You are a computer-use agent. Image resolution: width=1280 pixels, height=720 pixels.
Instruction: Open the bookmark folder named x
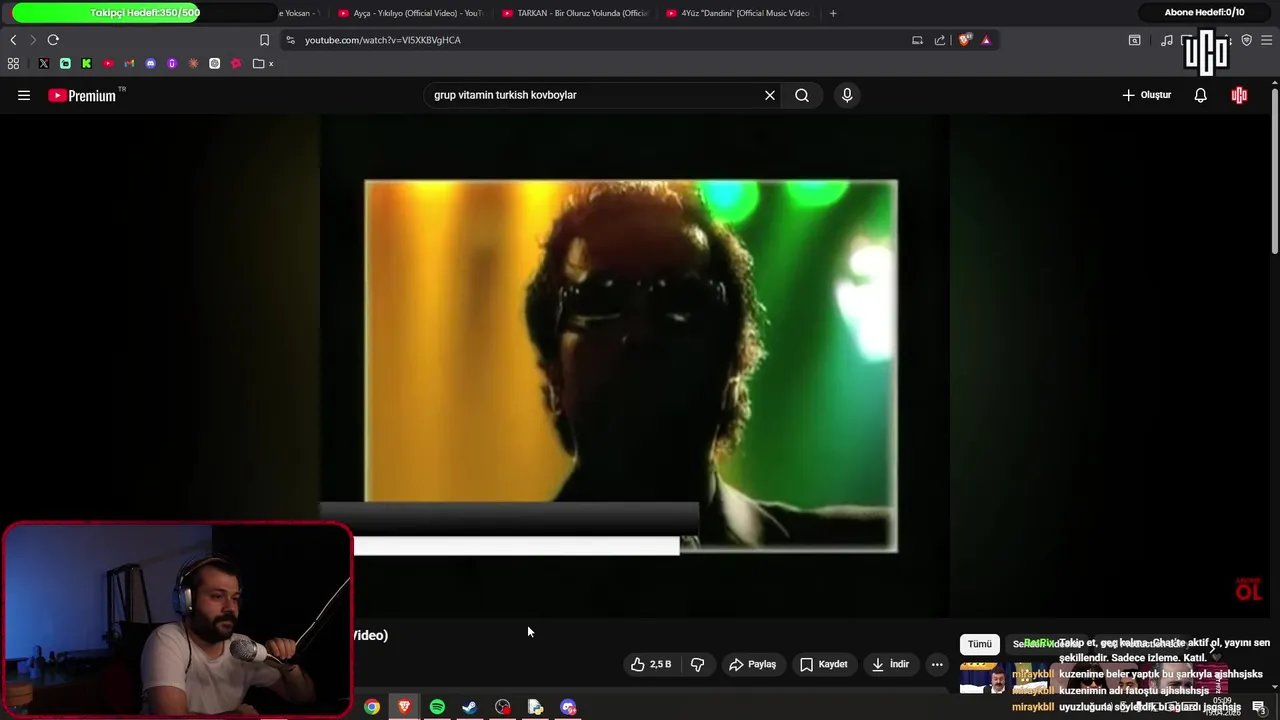coord(264,63)
